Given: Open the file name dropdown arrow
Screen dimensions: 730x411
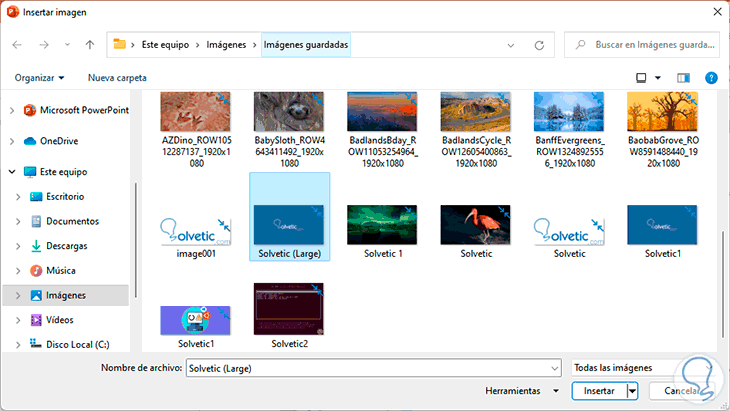Looking at the screenshot, I should click(554, 368).
